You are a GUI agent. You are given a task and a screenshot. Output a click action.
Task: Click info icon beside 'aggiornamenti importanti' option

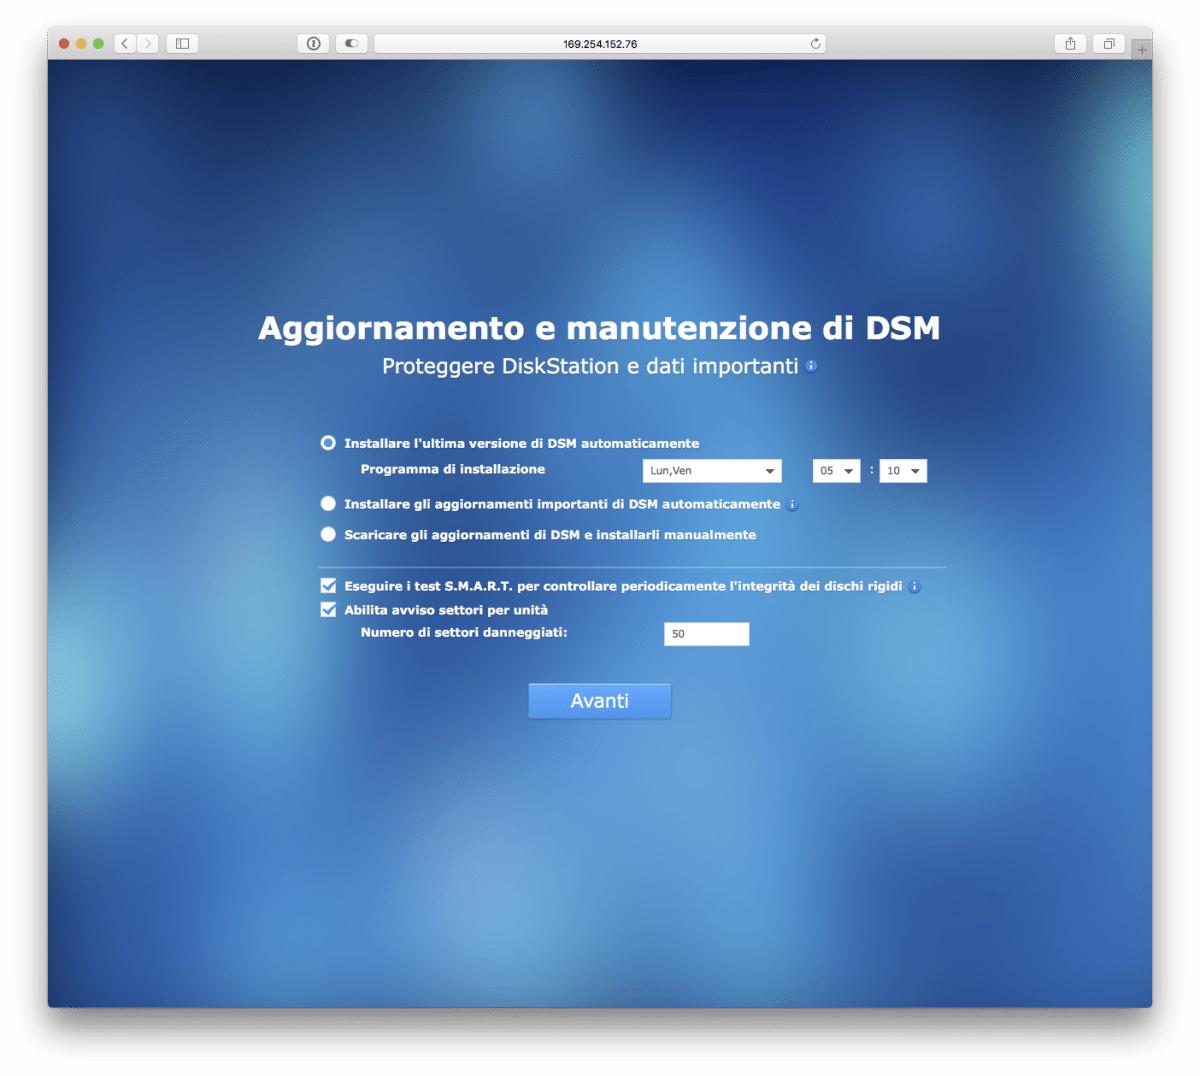coord(792,505)
